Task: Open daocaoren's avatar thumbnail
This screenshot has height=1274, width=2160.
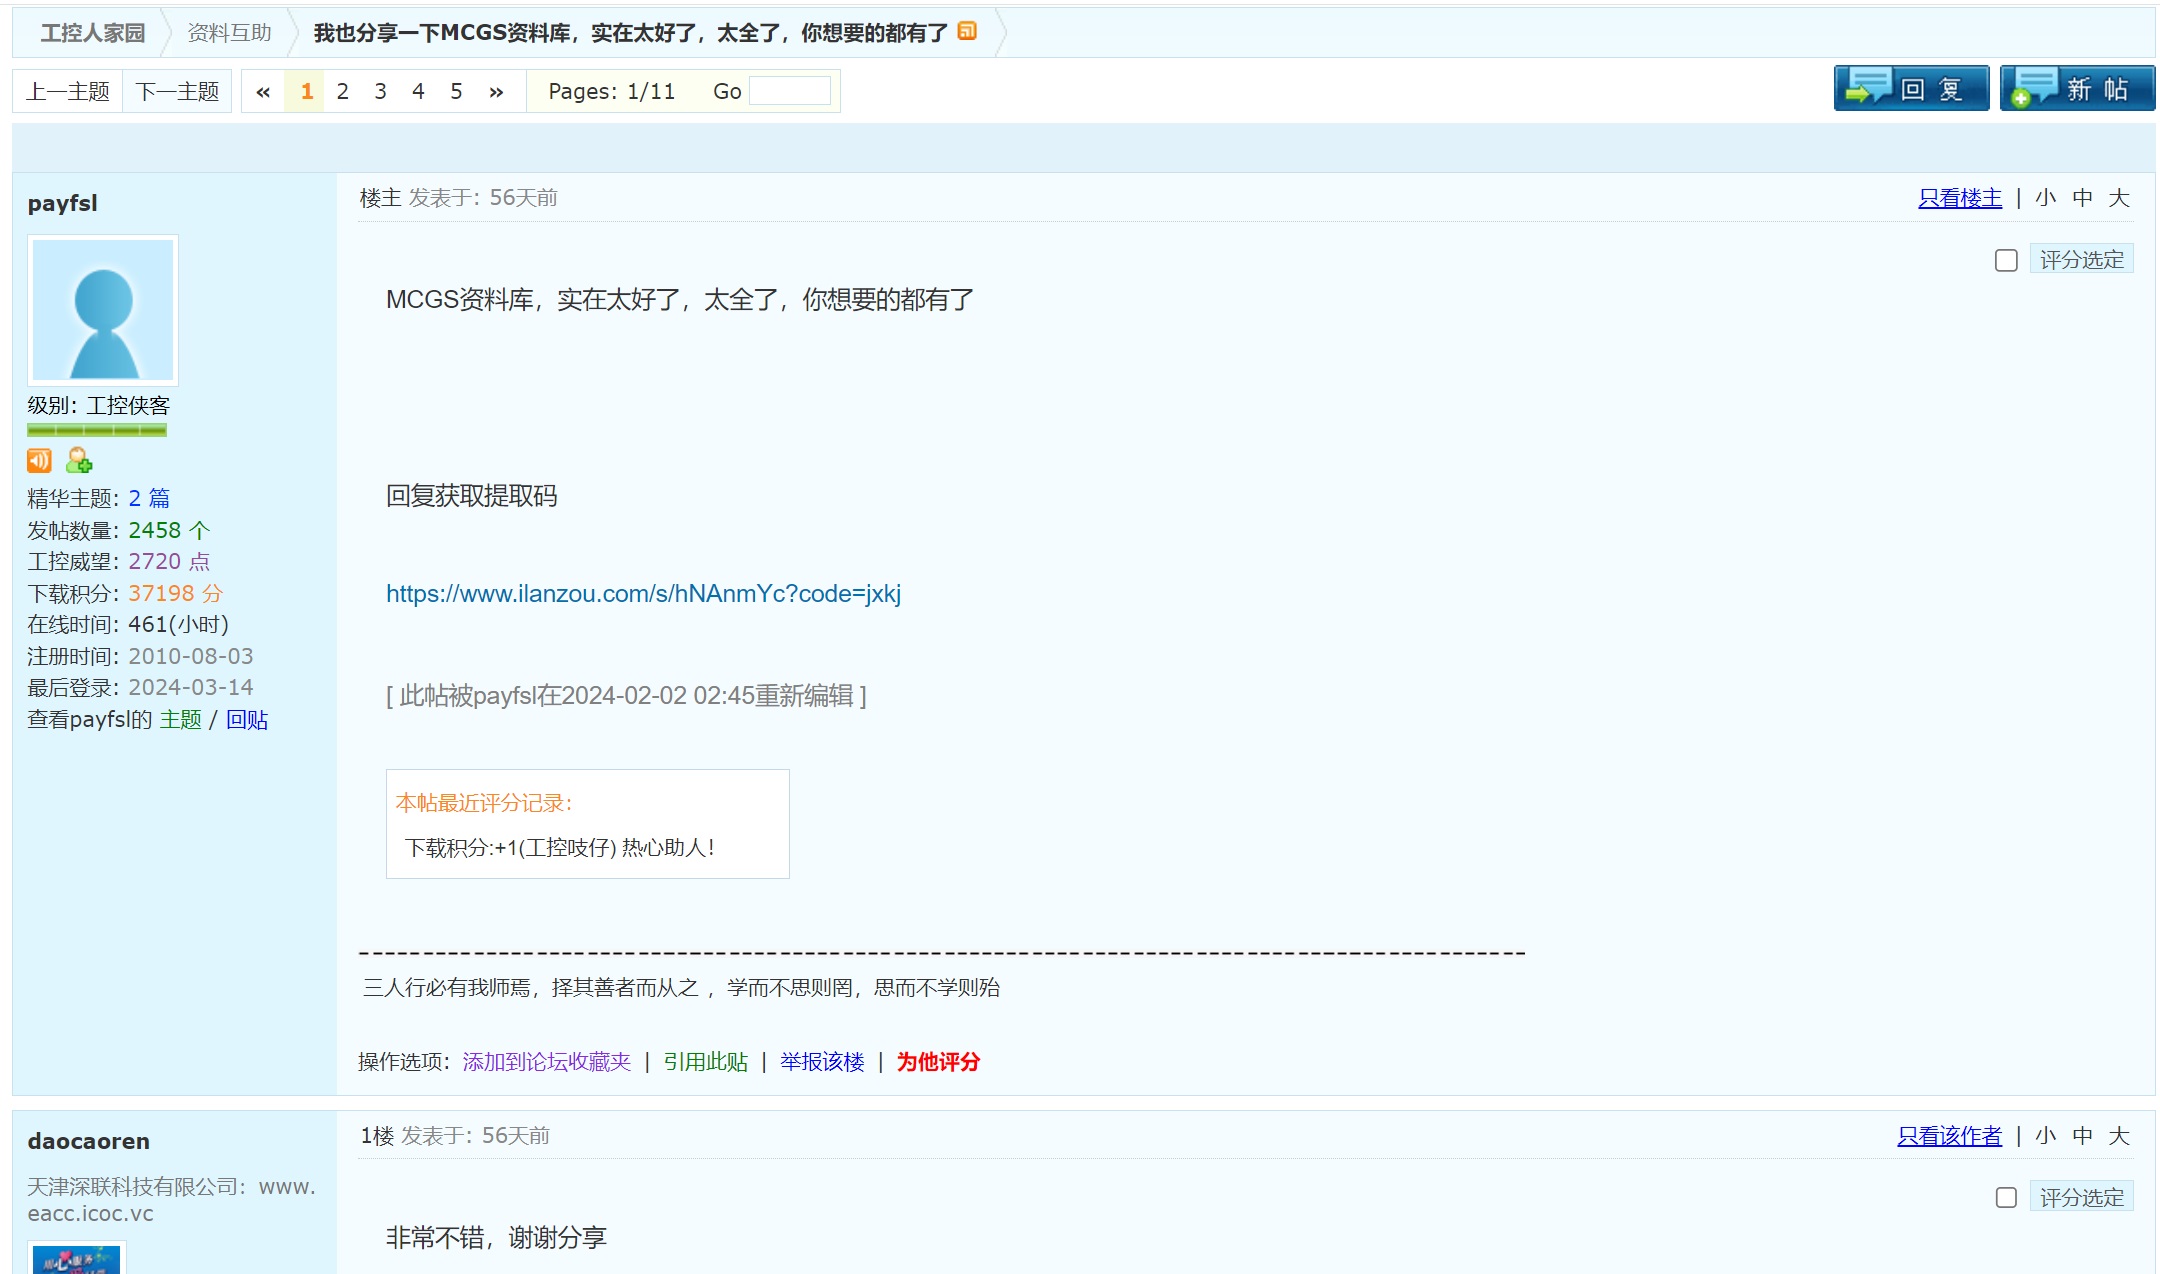Action: [76, 1259]
